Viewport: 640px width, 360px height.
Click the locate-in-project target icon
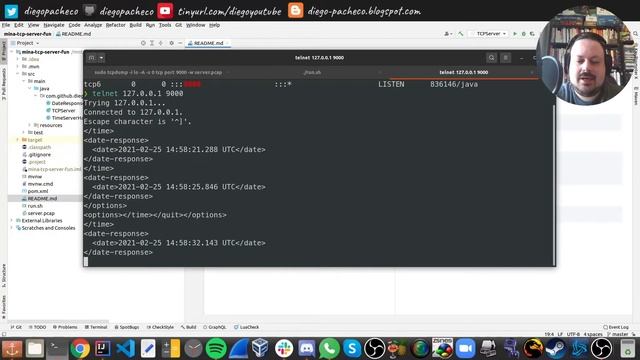(x=143, y=43)
